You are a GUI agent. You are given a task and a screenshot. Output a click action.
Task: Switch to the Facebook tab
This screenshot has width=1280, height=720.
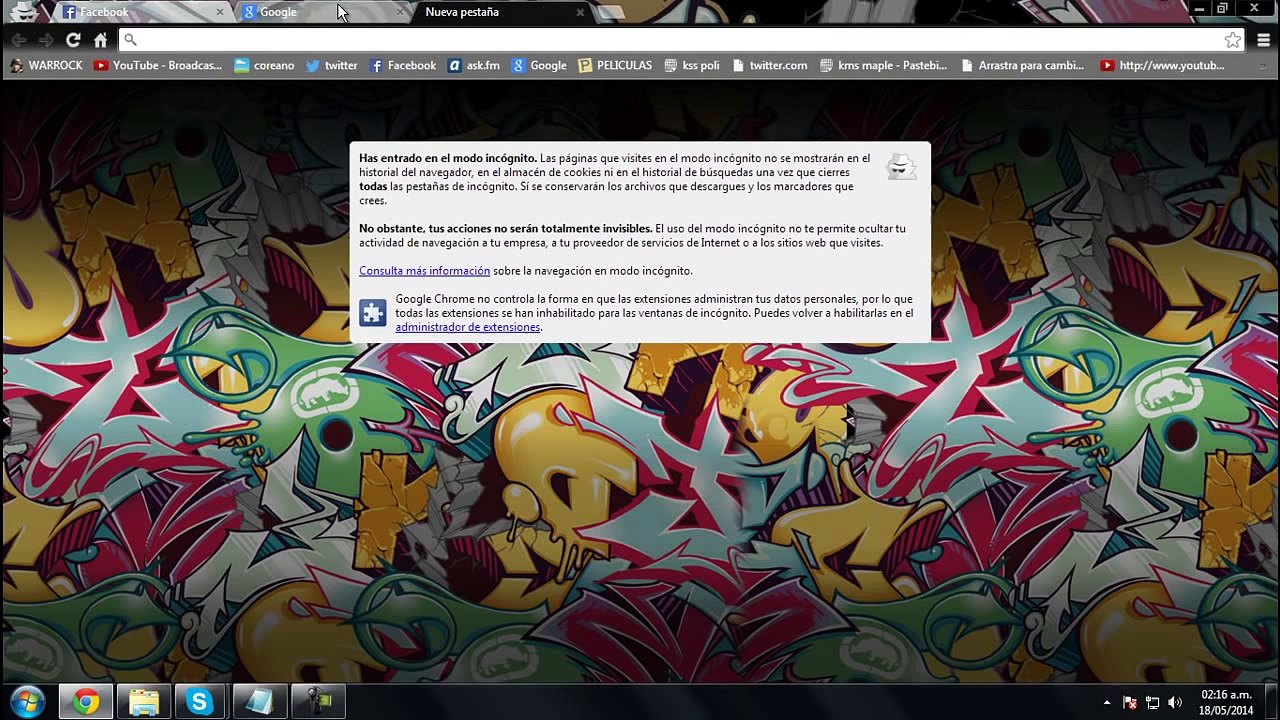[x=140, y=12]
